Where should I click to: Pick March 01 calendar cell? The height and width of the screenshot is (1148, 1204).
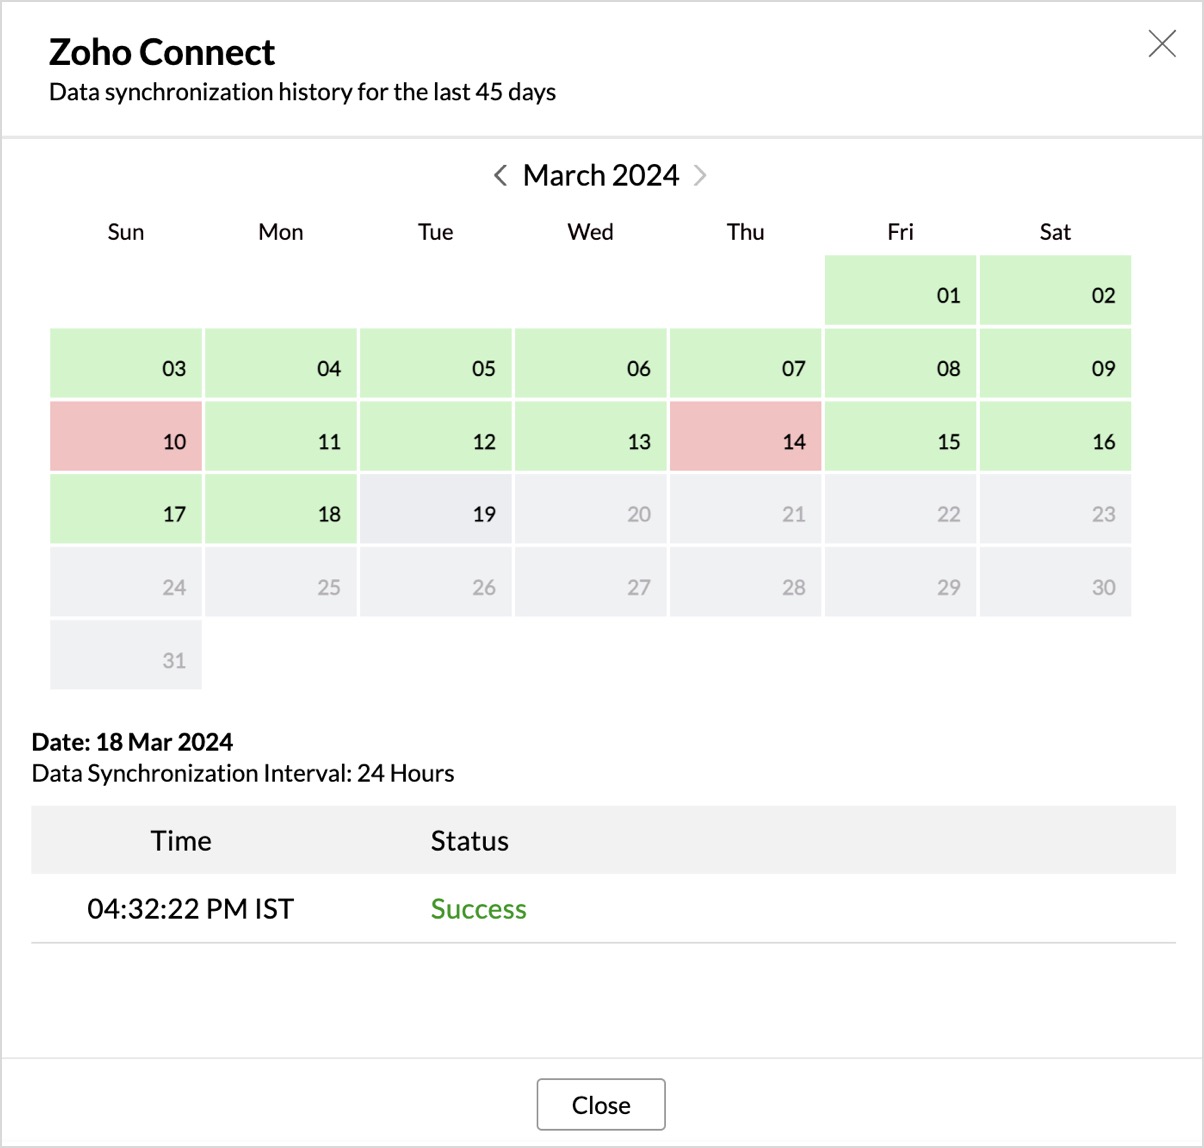[x=901, y=291]
